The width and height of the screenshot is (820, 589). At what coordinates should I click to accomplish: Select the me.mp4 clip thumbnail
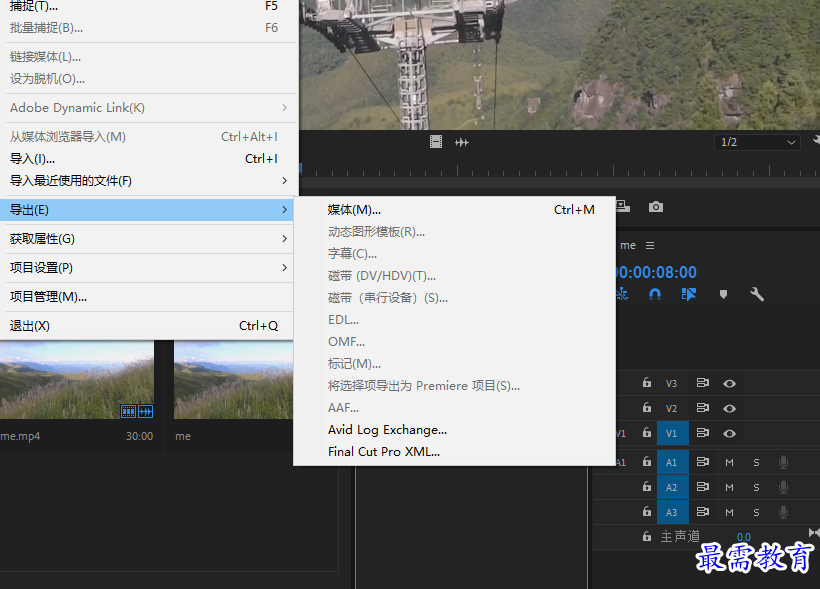pos(77,380)
